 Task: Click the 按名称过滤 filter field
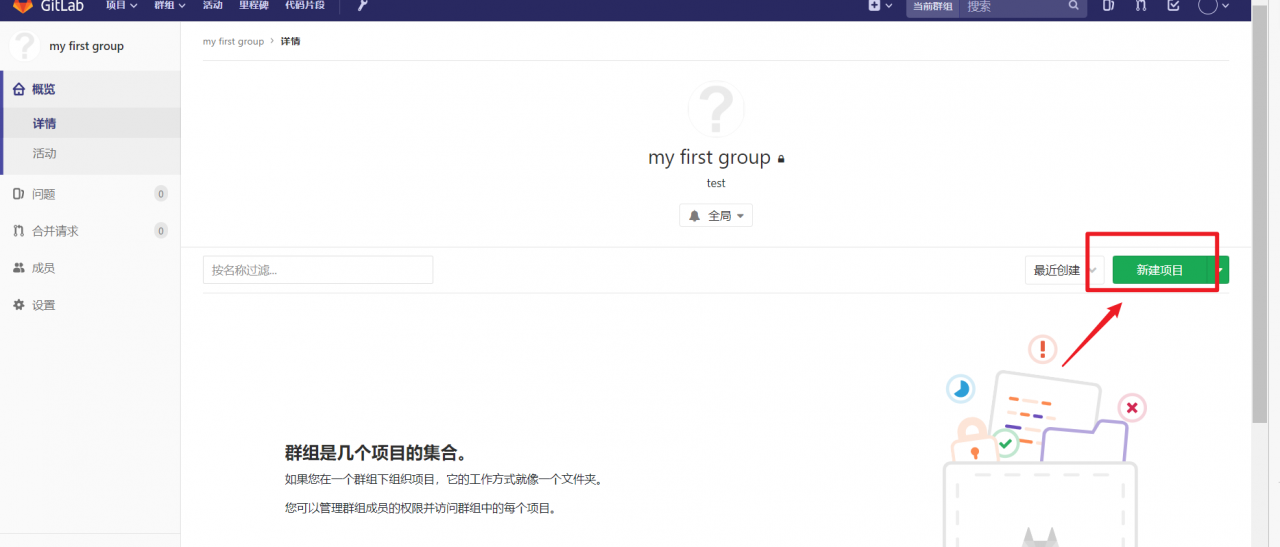pyautogui.click(x=318, y=270)
